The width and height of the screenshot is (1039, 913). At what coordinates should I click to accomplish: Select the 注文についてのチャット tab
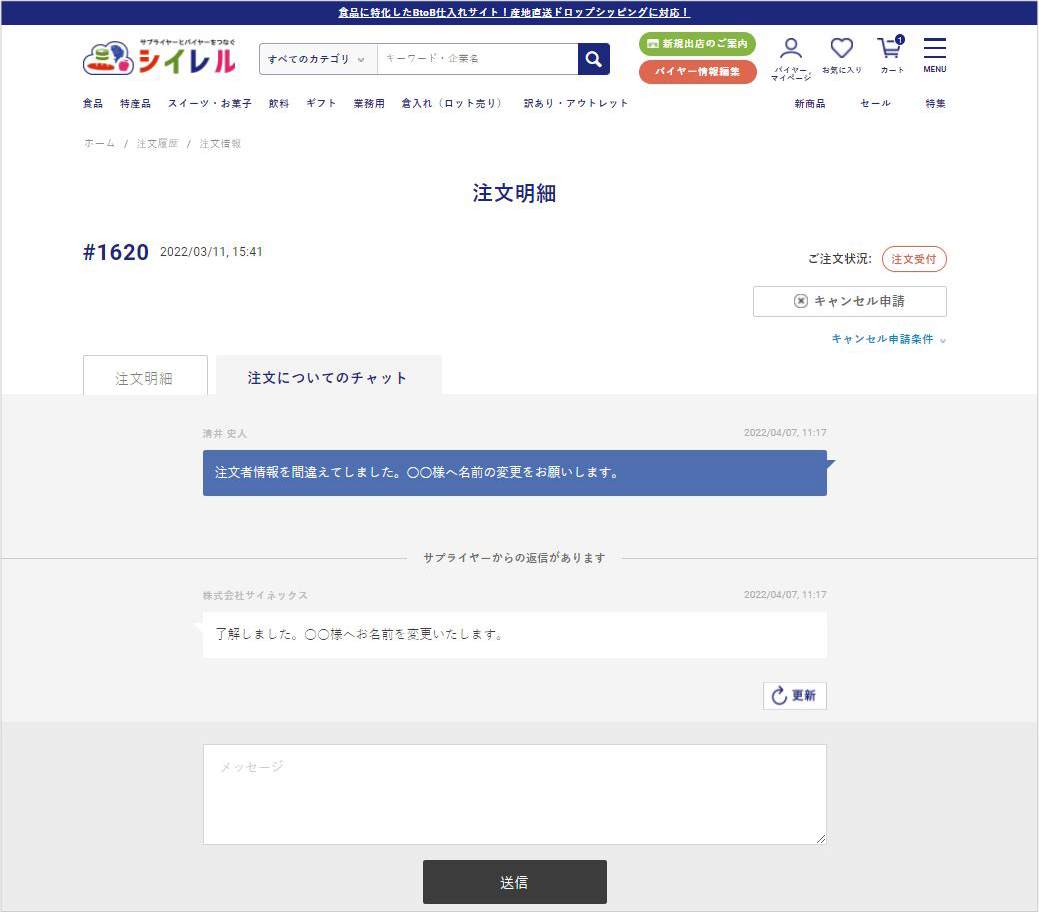[x=328, y=378]
